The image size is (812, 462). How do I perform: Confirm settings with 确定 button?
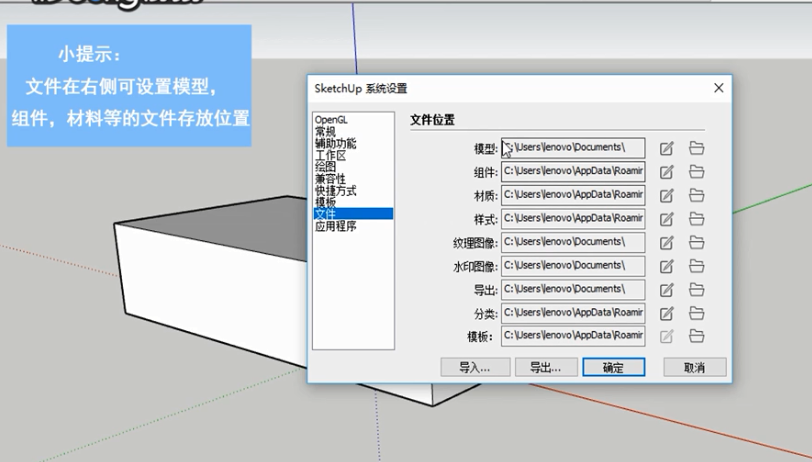[614, 367]
